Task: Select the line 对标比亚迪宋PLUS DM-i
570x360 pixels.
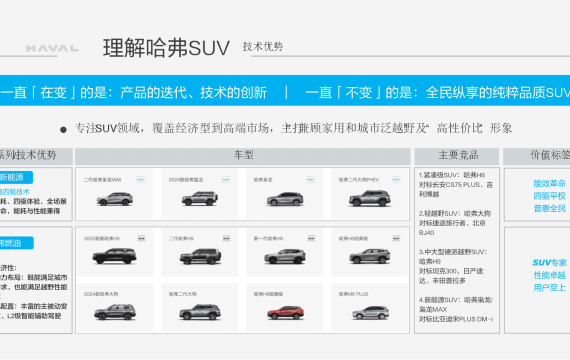Action: point(456,319)
